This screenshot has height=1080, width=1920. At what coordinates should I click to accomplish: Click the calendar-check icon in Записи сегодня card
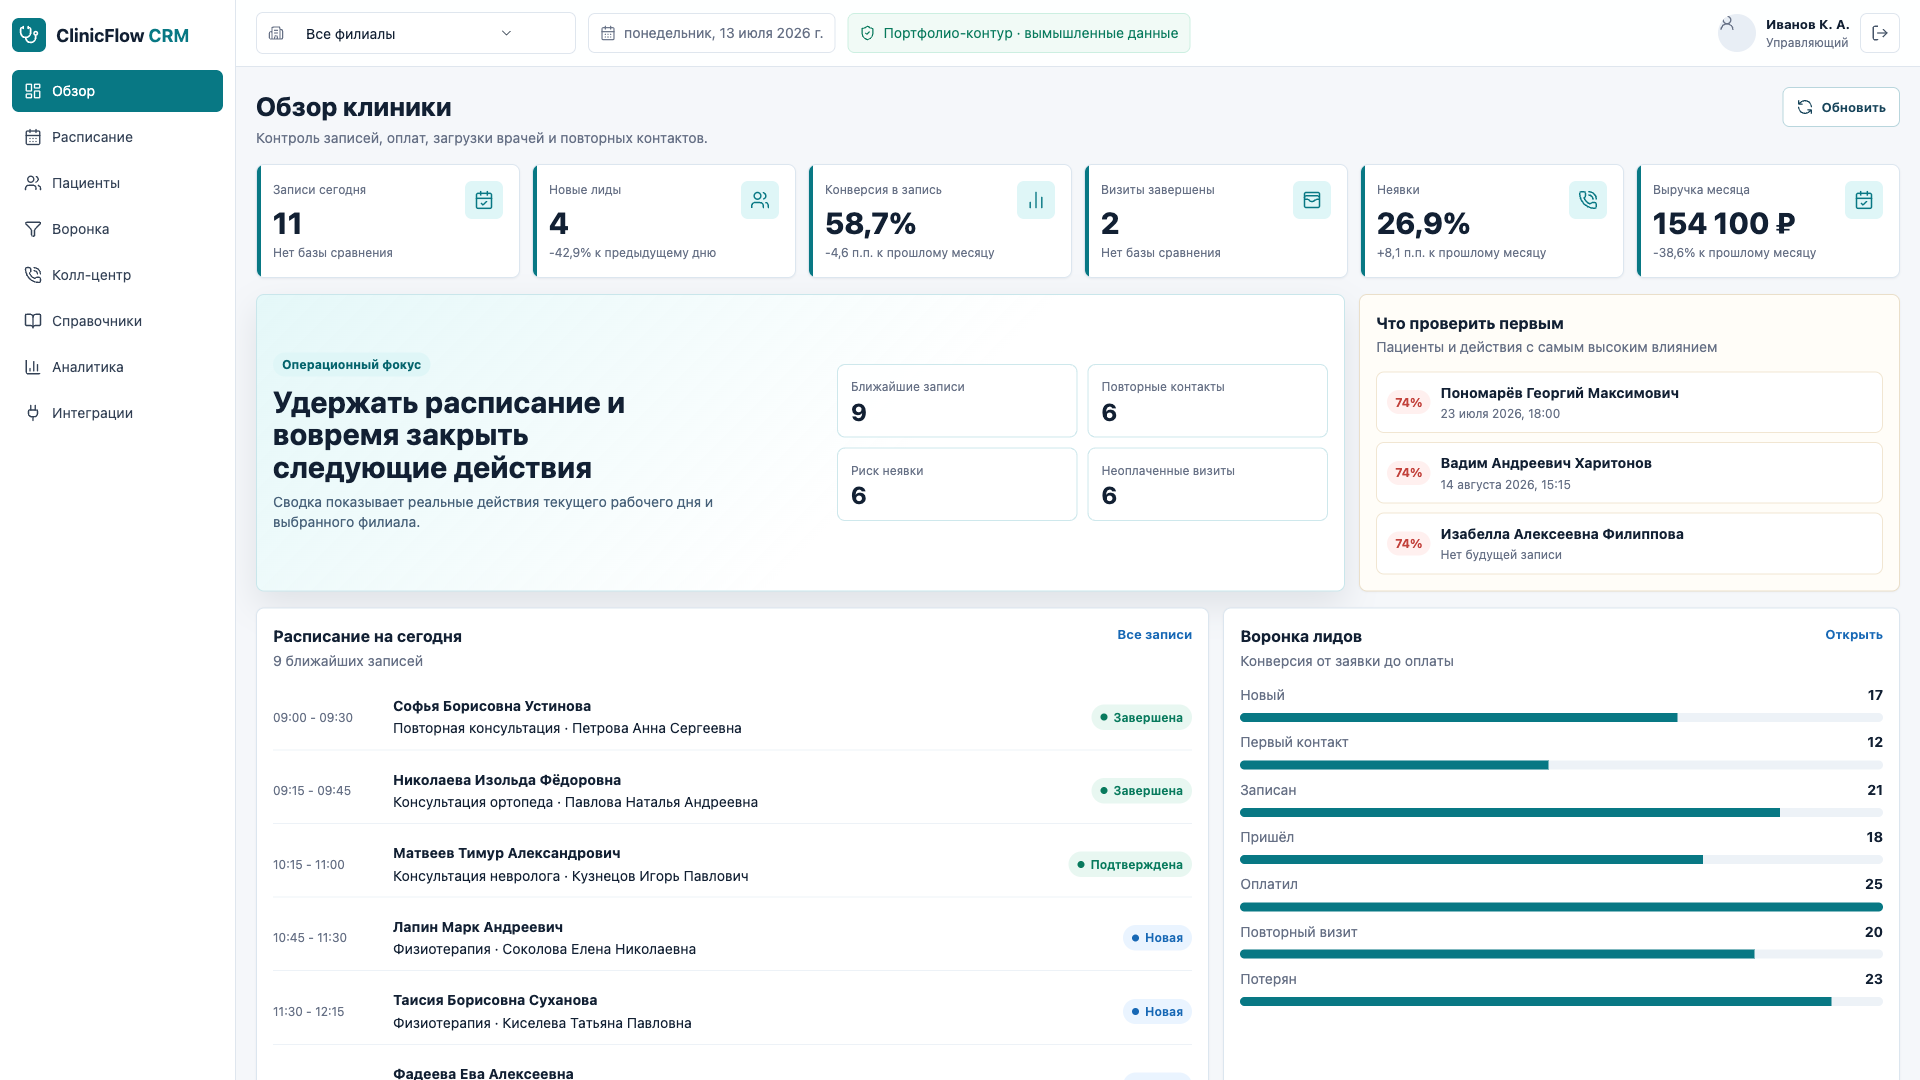(x=484, y=200)
